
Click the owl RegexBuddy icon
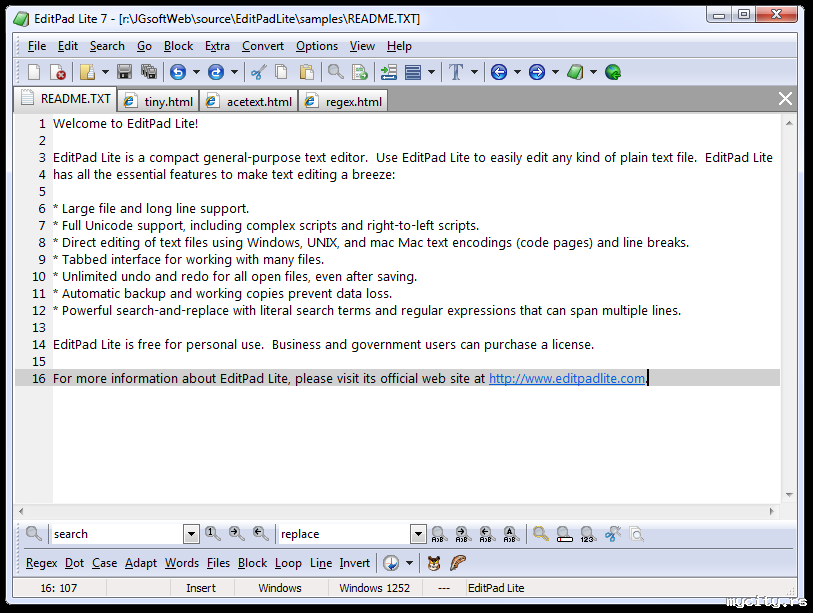coord(434,563)
